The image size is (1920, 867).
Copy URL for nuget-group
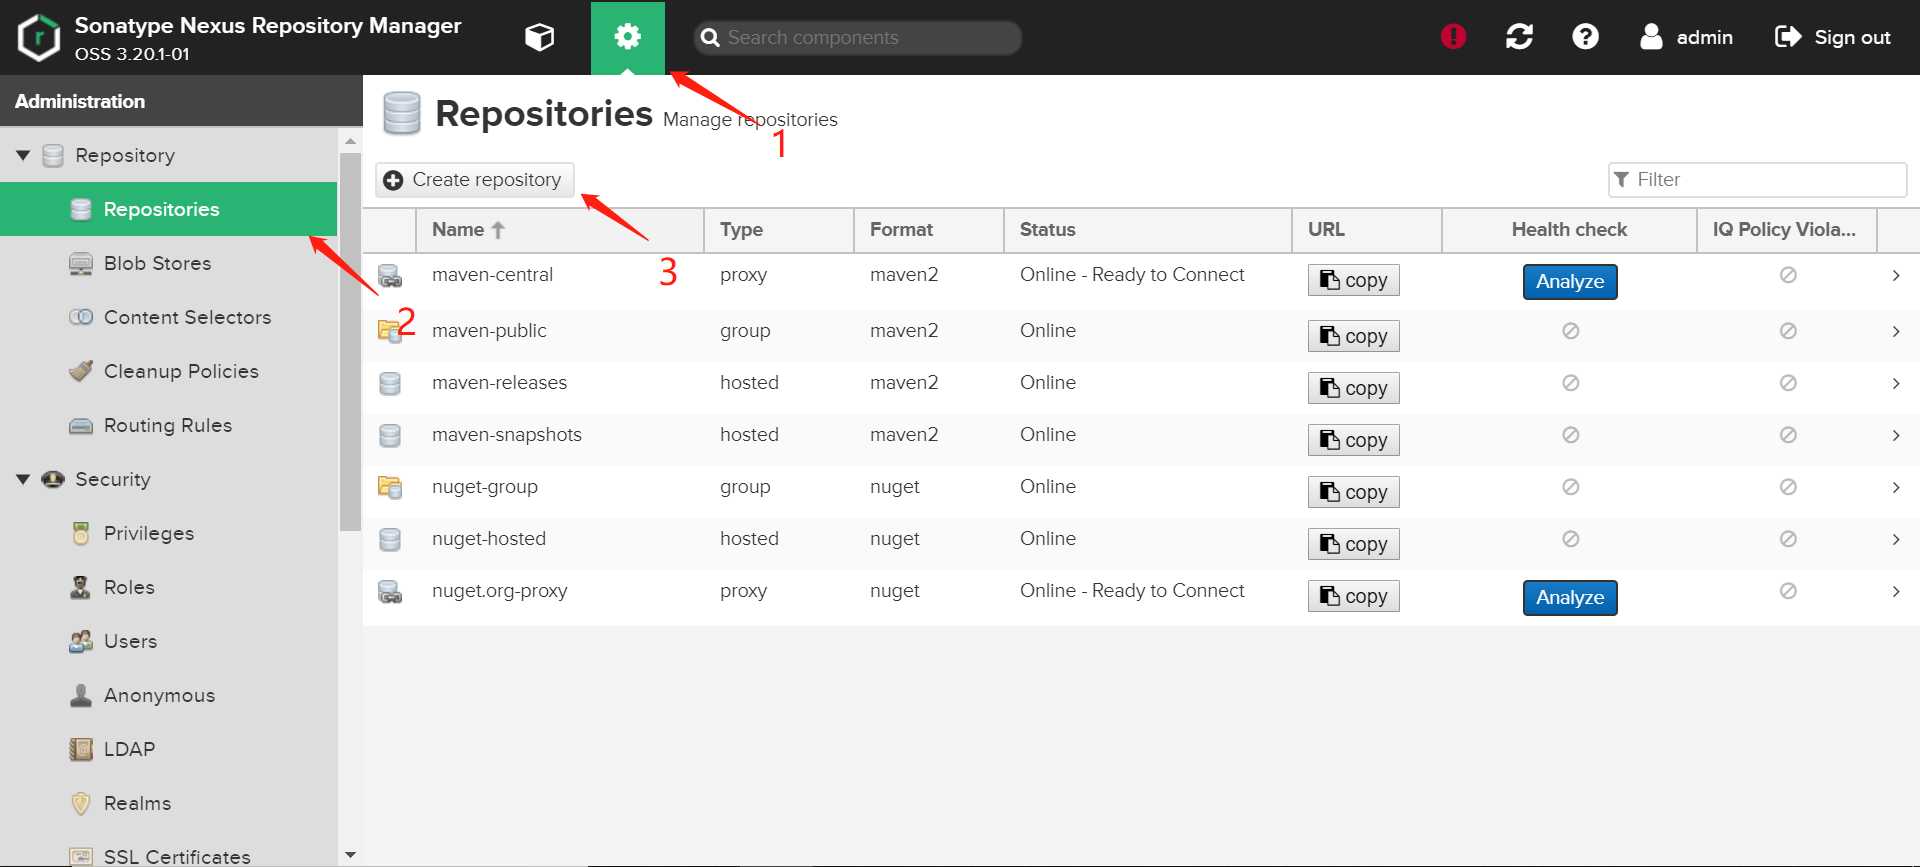point(1353,492)
